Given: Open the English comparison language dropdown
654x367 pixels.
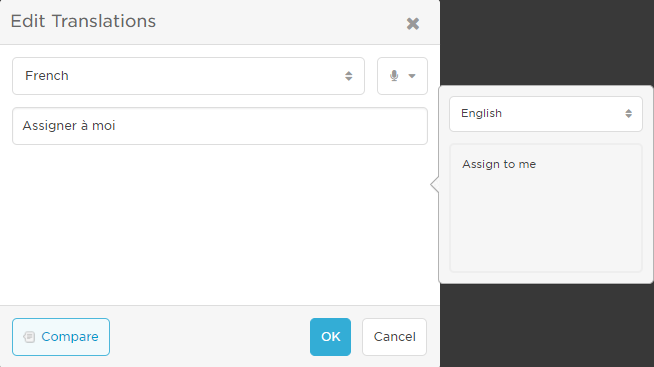Looking at the screenshot, I should click(546, 114).
